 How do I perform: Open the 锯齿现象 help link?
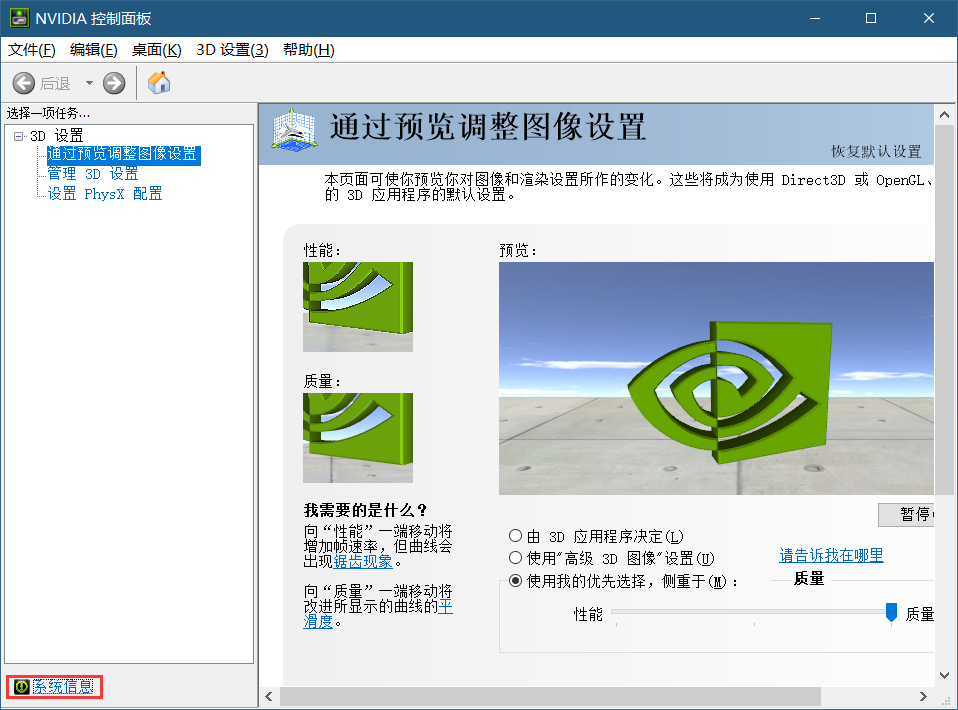point(363,561)
